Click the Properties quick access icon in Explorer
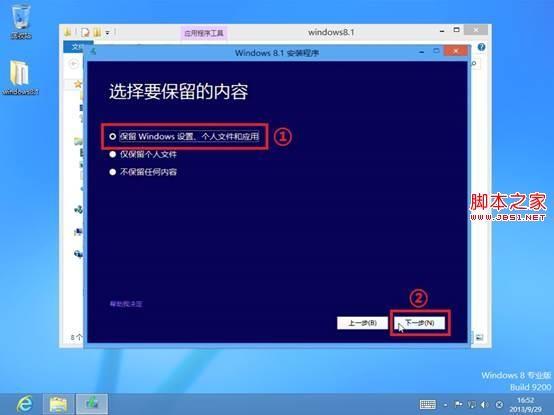 point(85,33)
